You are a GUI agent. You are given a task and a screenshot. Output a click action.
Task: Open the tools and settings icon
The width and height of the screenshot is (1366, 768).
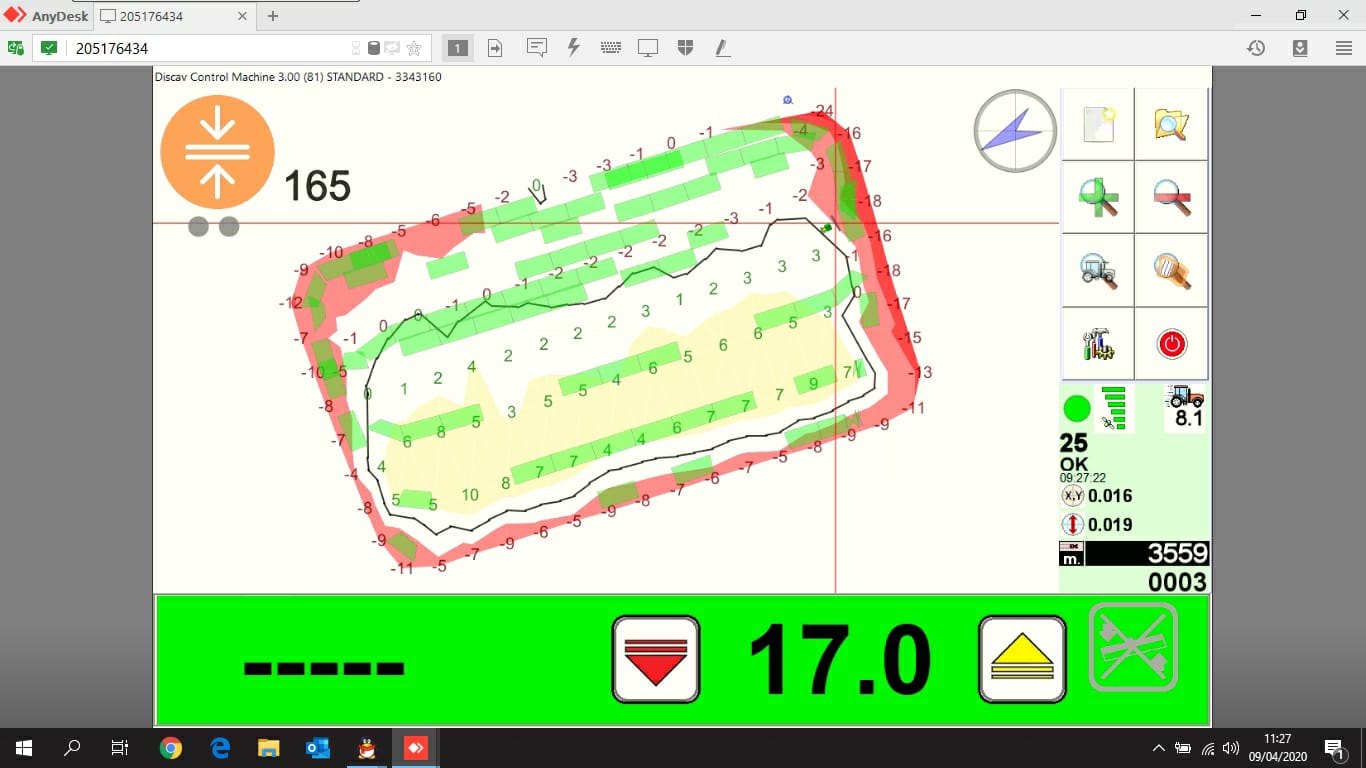click(1098, 343)
